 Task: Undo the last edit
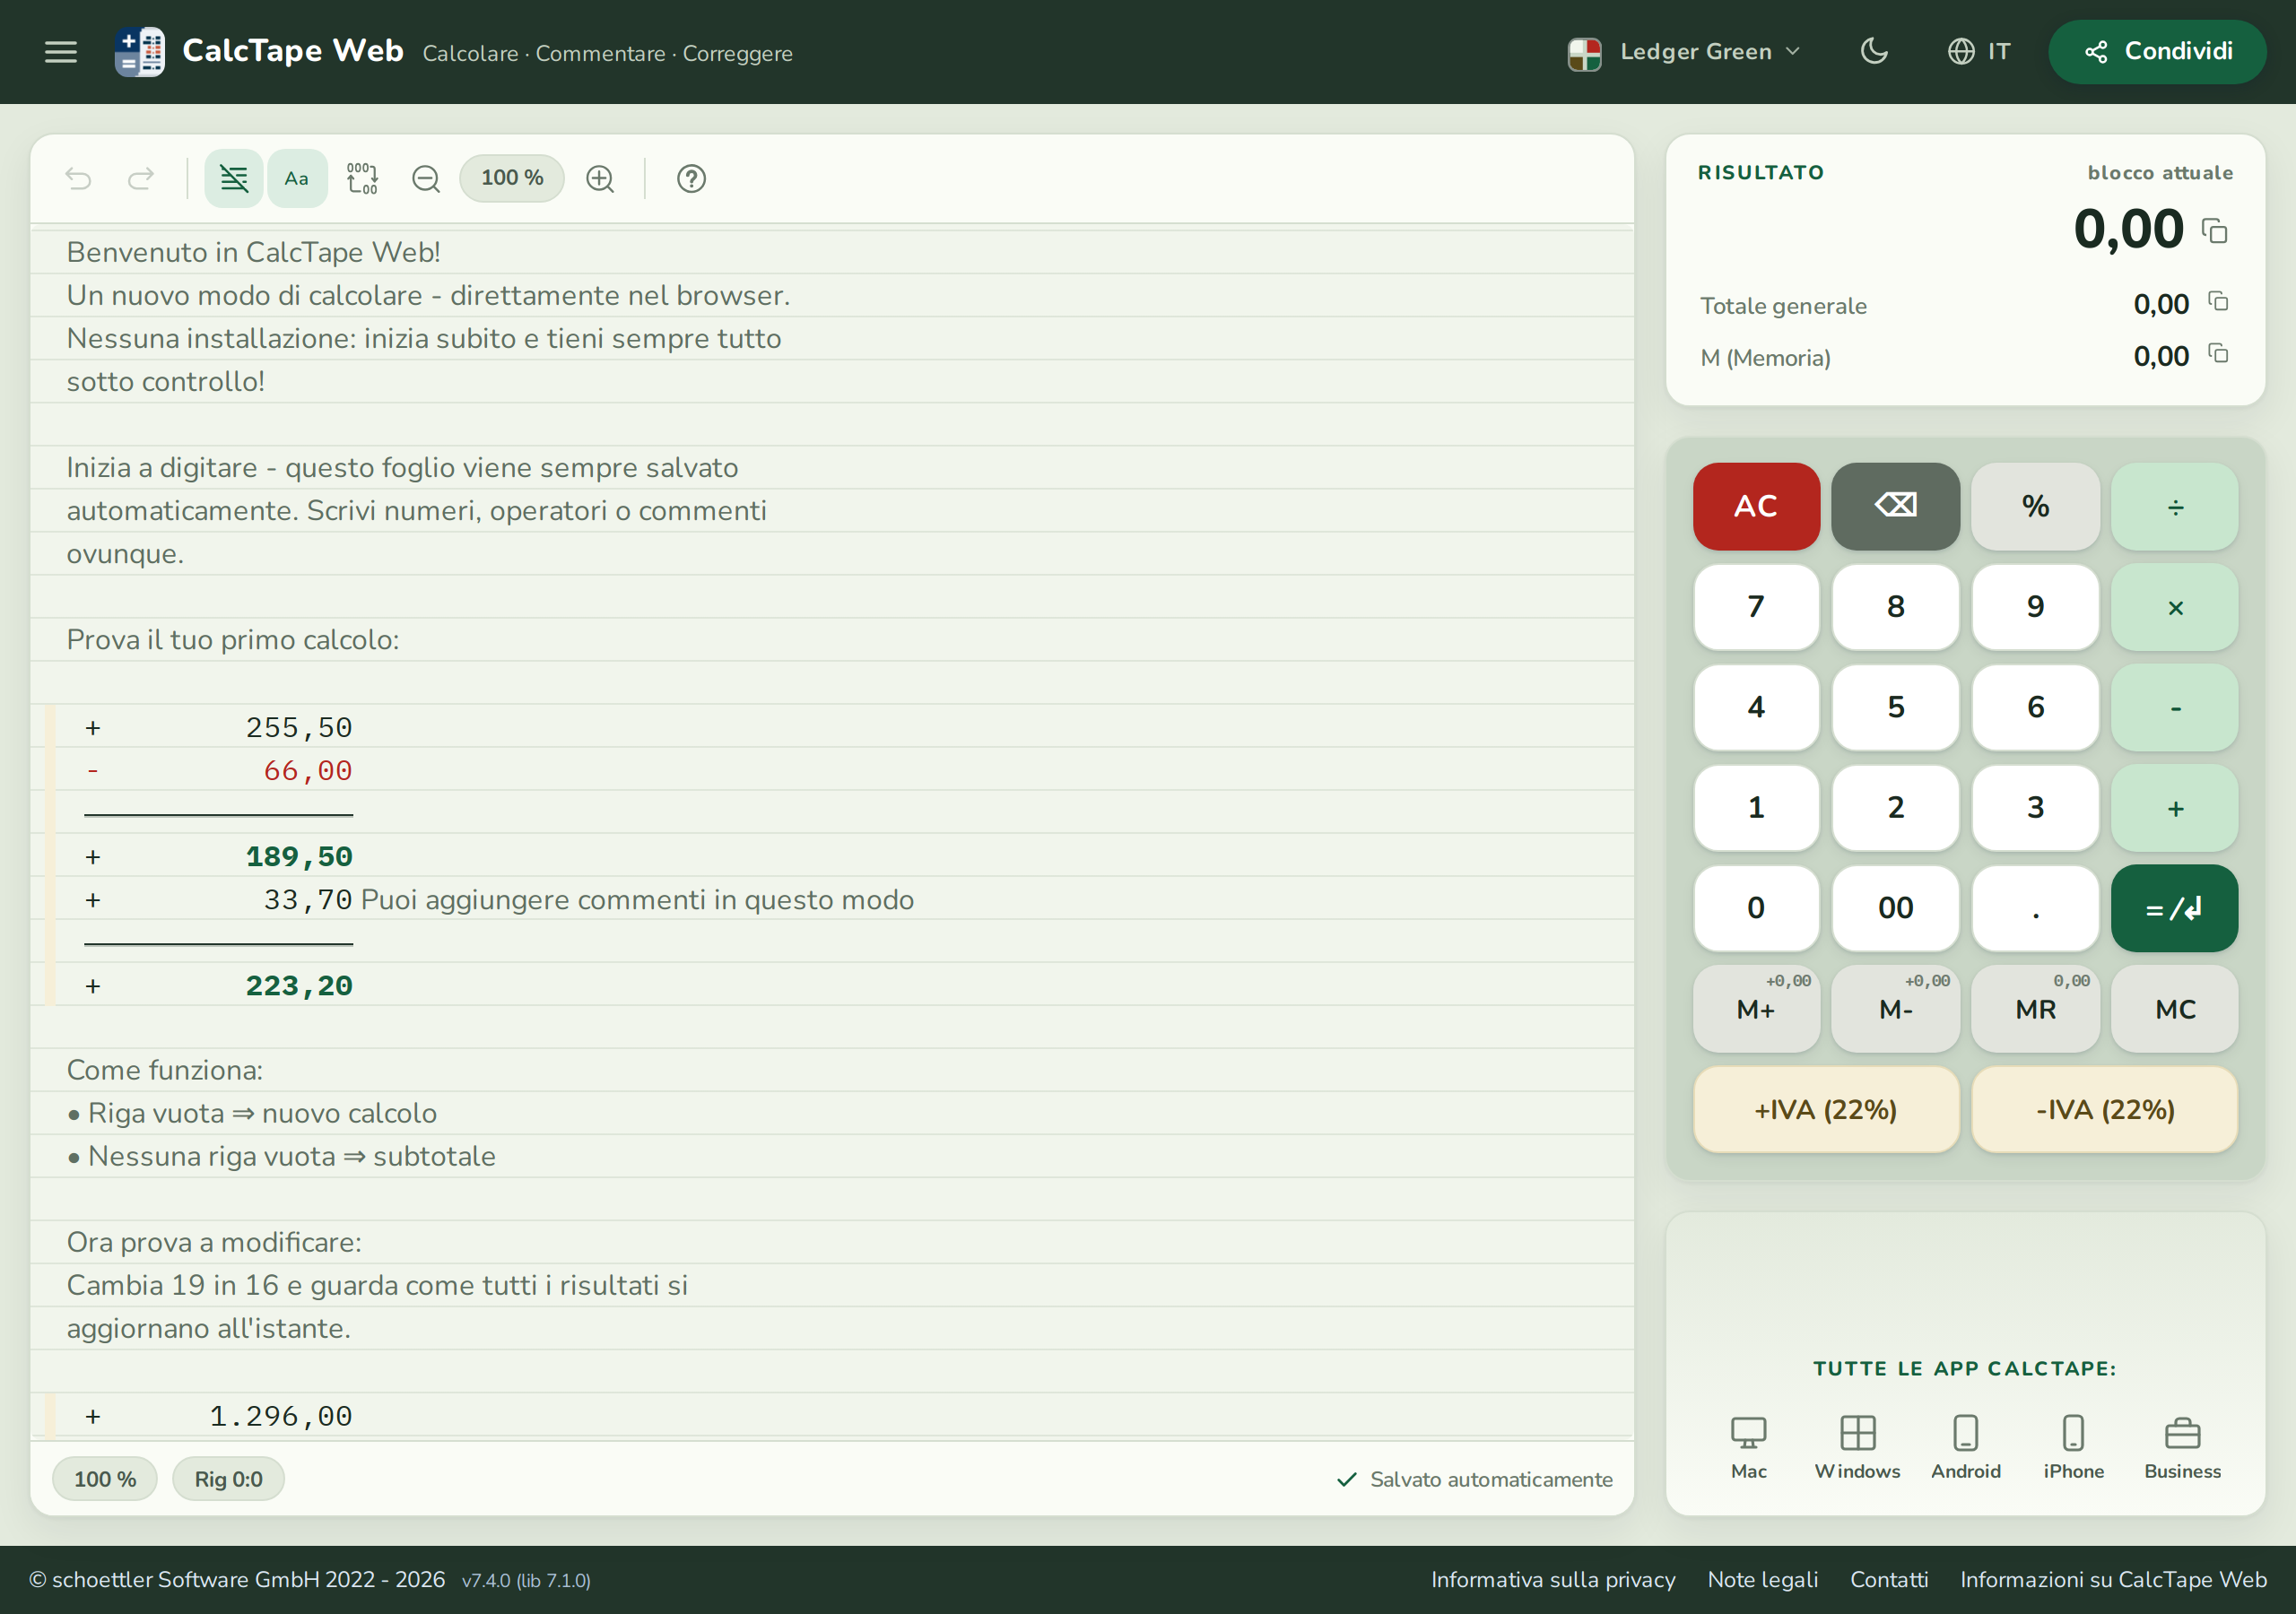click(79, 178)
